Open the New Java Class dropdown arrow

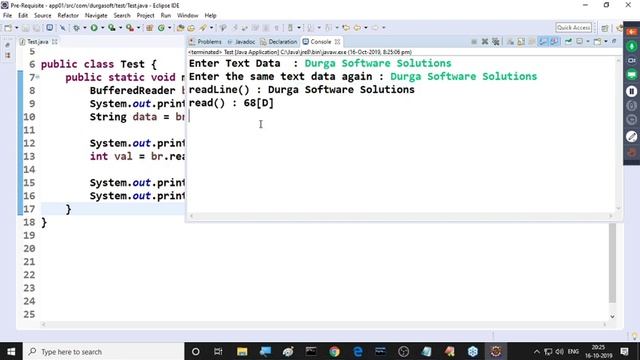[169, 28]
